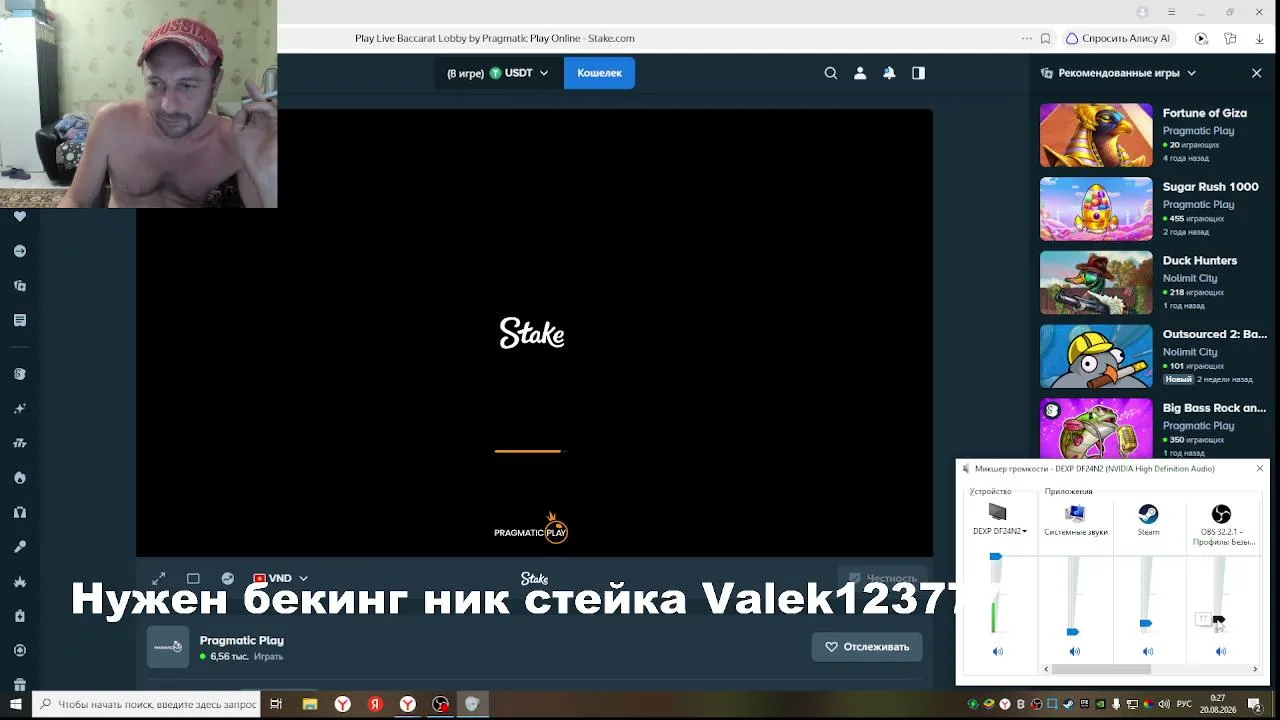Adjust the OBS volume slider
The image size is (1280, 720).
tap(1218, 620)
